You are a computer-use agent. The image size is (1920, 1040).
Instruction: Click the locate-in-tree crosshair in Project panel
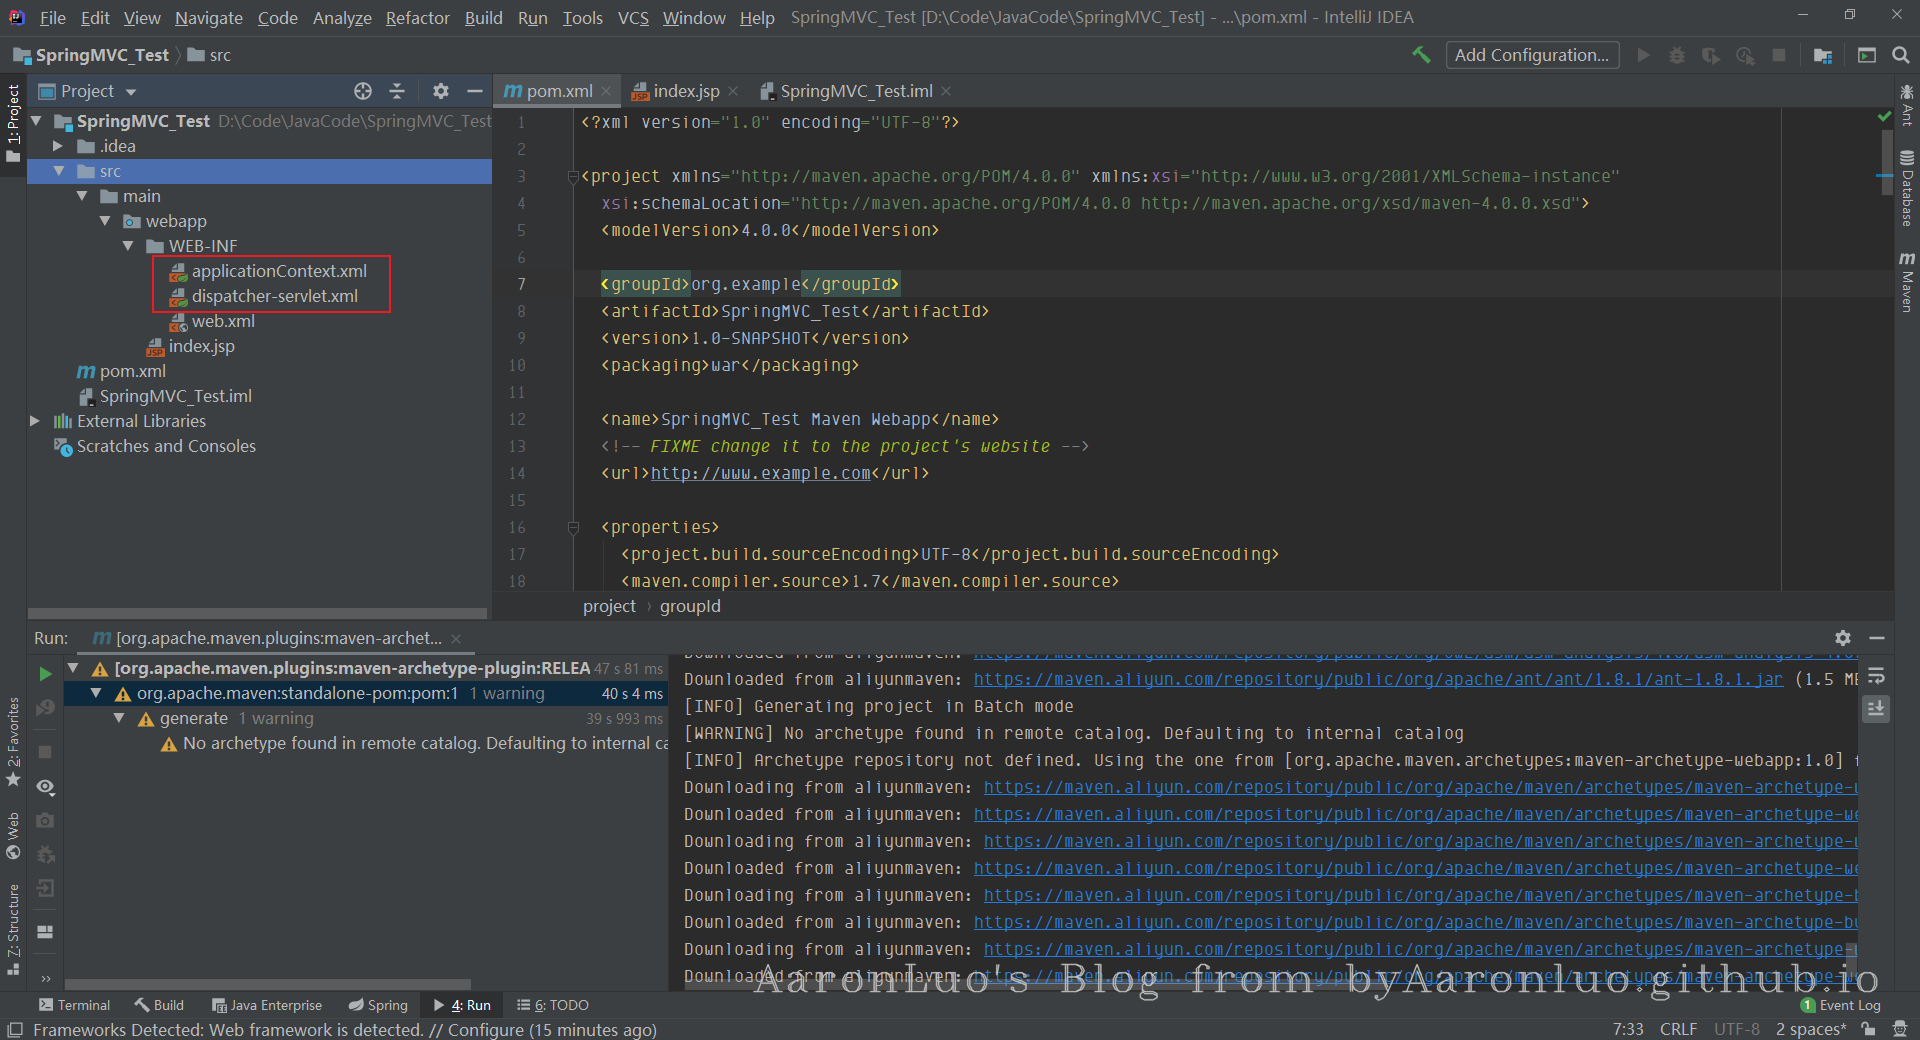coord(363,91)
